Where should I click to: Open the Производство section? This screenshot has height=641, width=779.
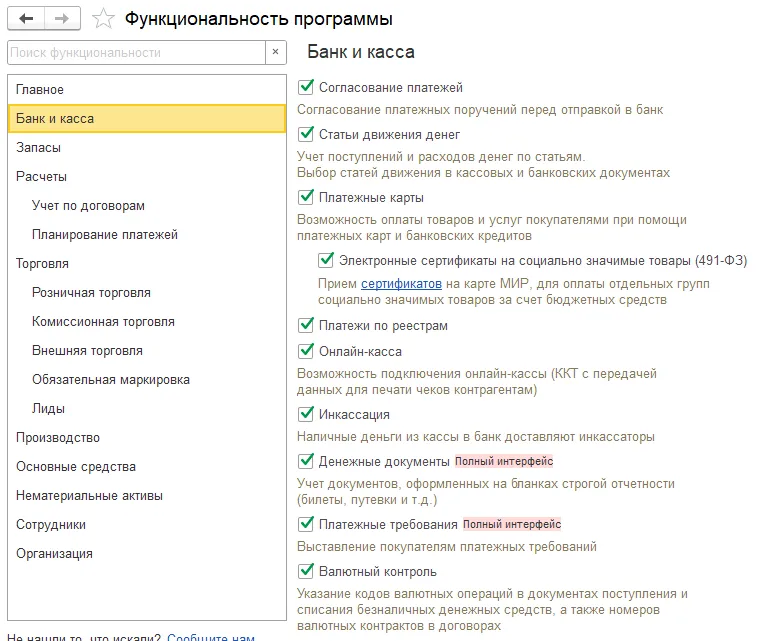pos(58,438)
